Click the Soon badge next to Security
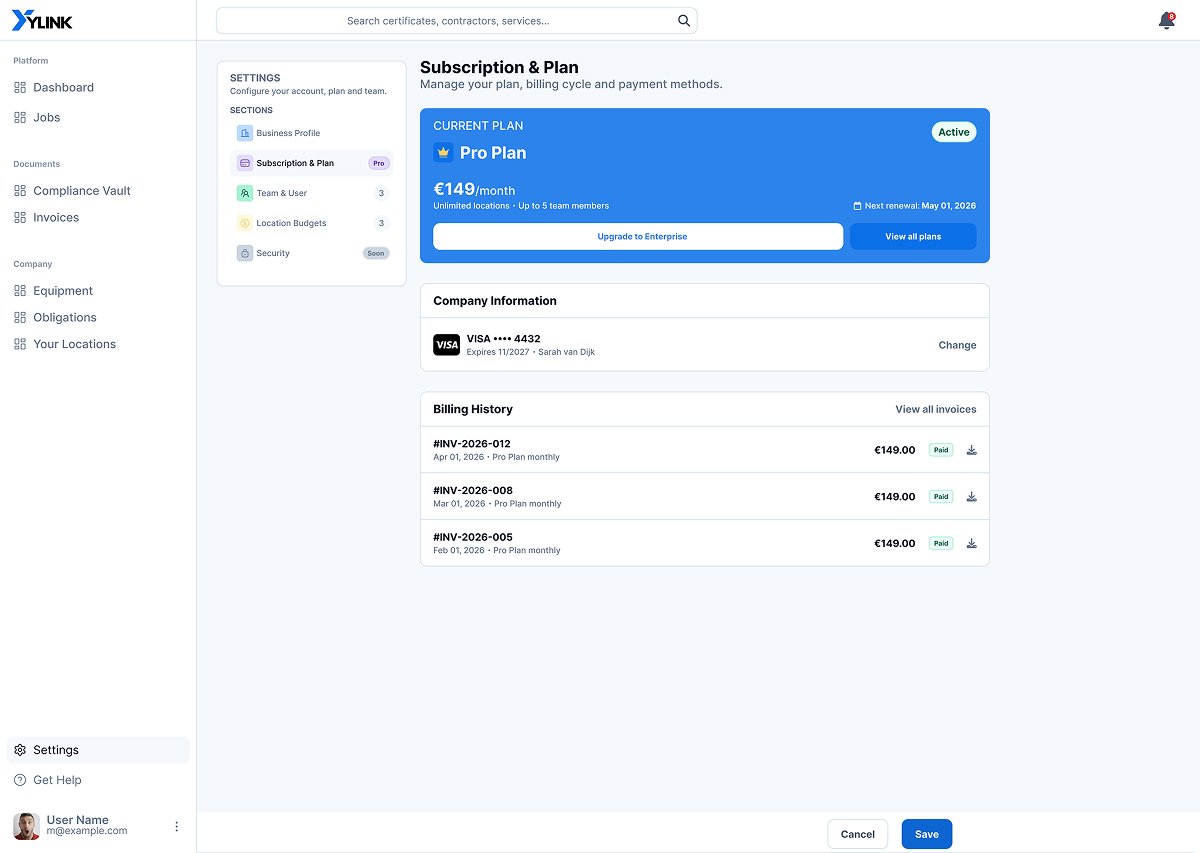Screen dimensions: 1200x853 (x=376, y=253)
